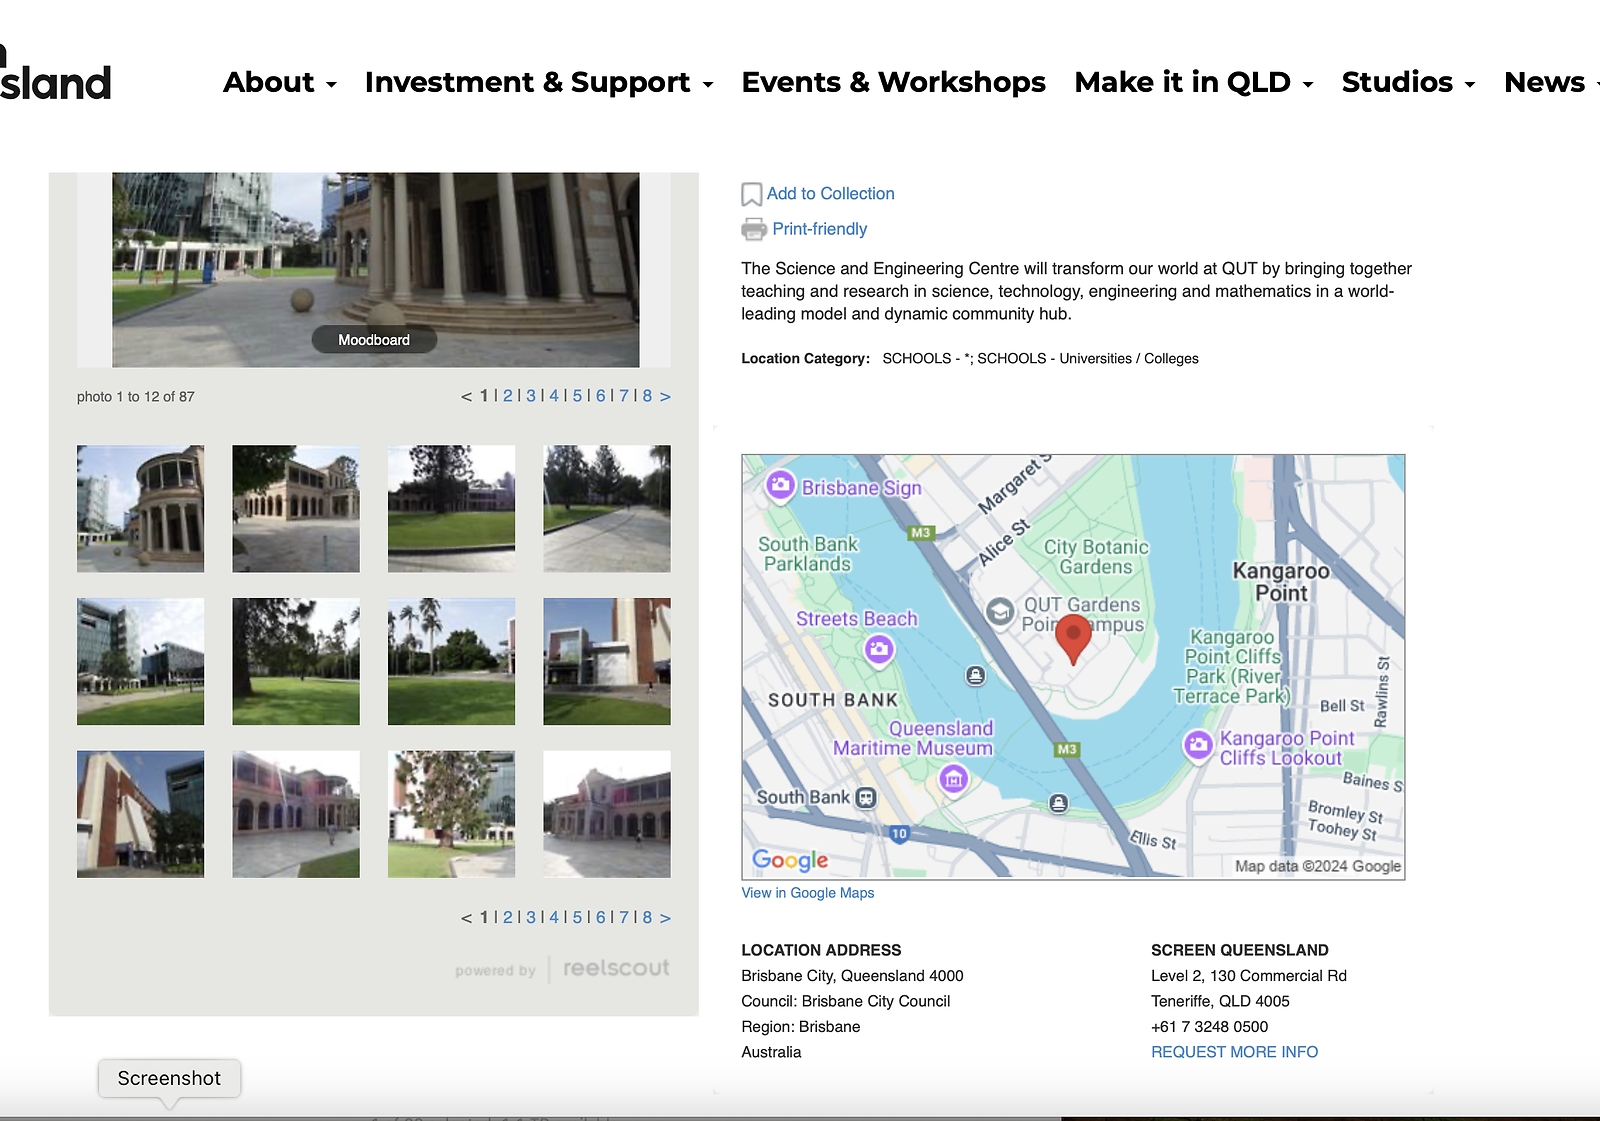Image resolution: width=1600 pixels, height=1121 pixels.
Task: Open third-row fourth thumbnail of heritage building
Action: (607, 814)
